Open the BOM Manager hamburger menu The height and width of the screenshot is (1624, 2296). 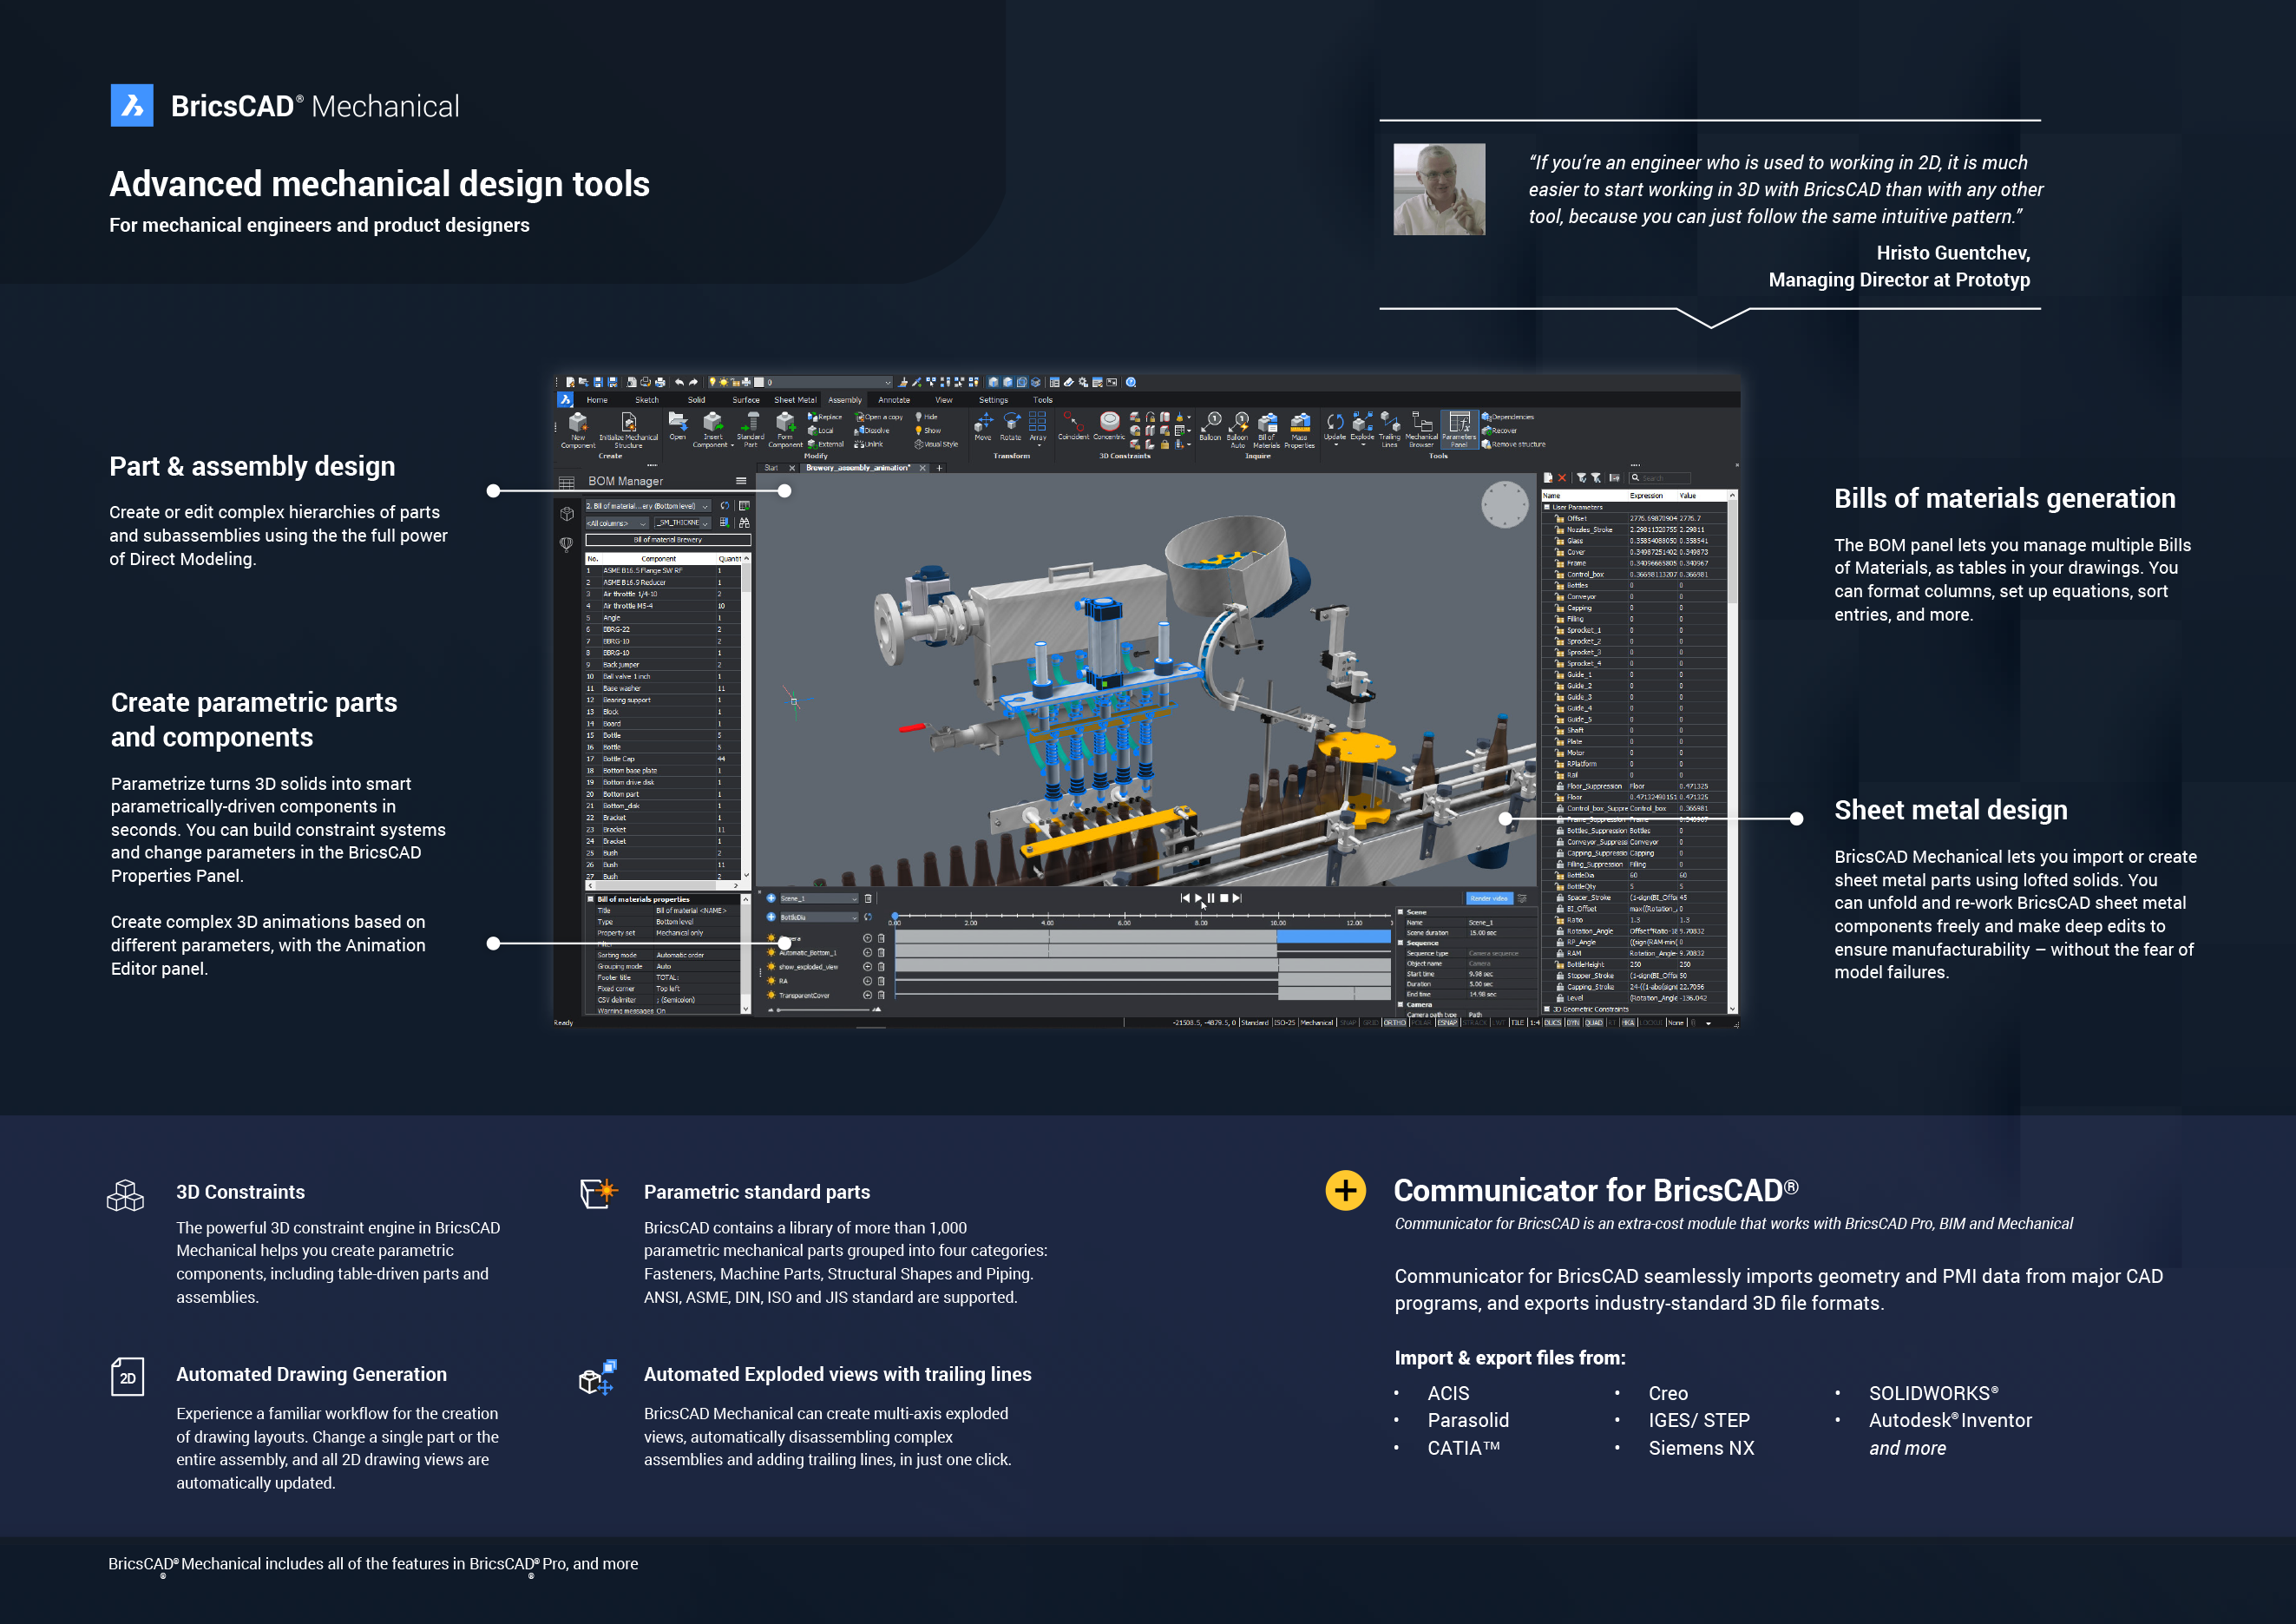tap(741, 481)
